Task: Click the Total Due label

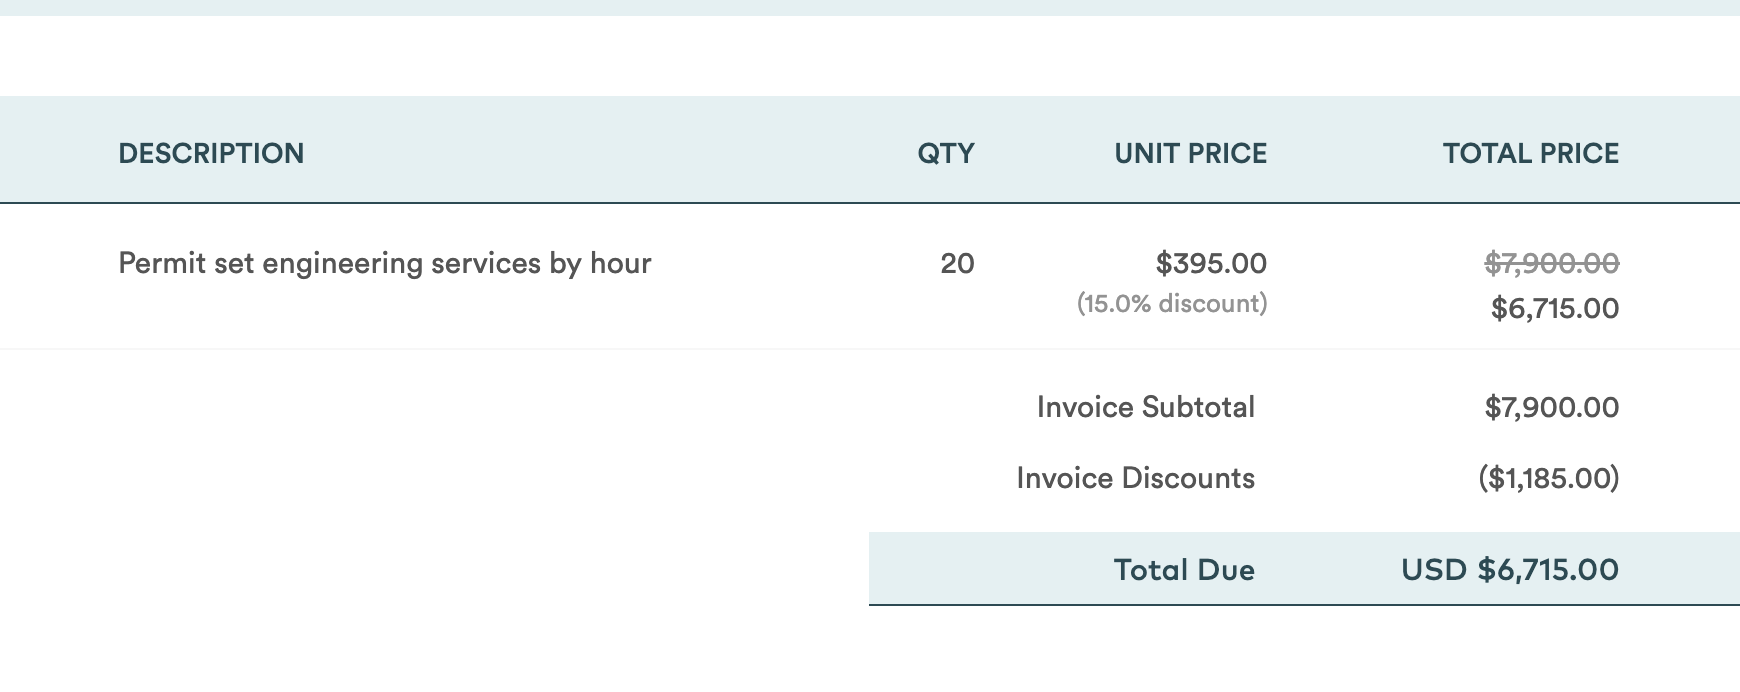Action: coord(1184,570)
